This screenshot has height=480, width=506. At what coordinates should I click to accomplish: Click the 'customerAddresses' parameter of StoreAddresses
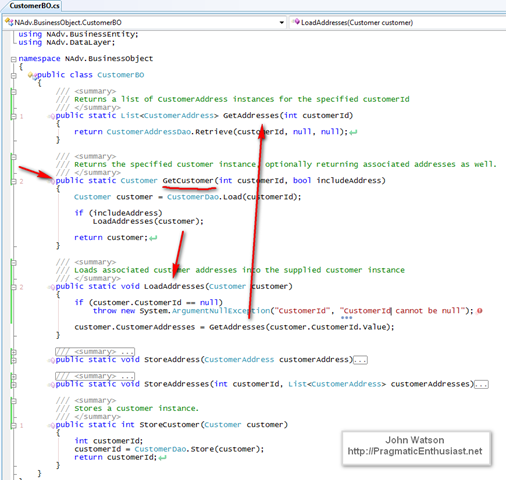tap(430, 384)
